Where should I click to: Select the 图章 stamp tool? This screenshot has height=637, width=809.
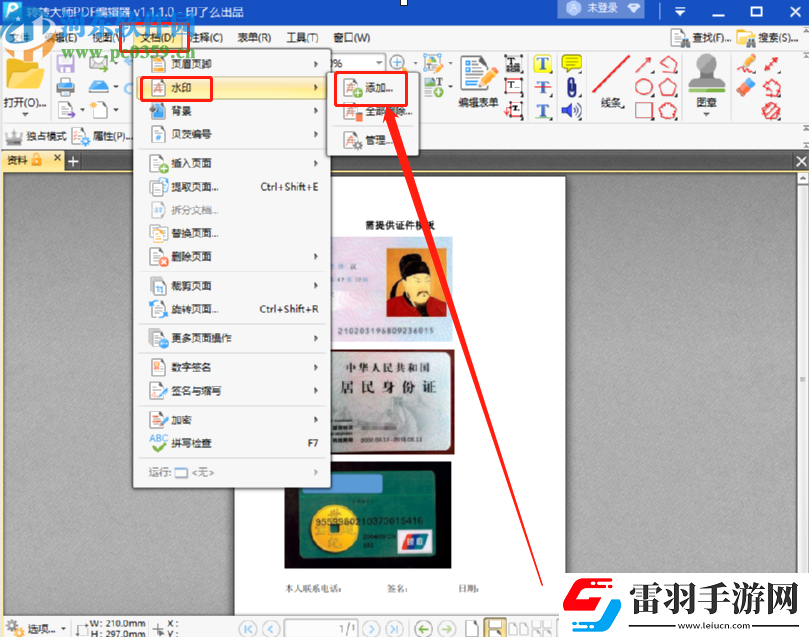(x=706, y=81)
